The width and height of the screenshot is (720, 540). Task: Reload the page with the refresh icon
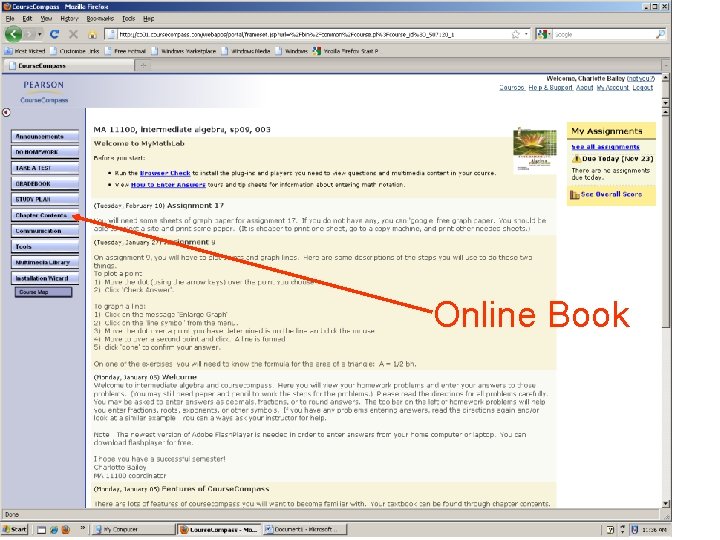[x=55, y=34]
